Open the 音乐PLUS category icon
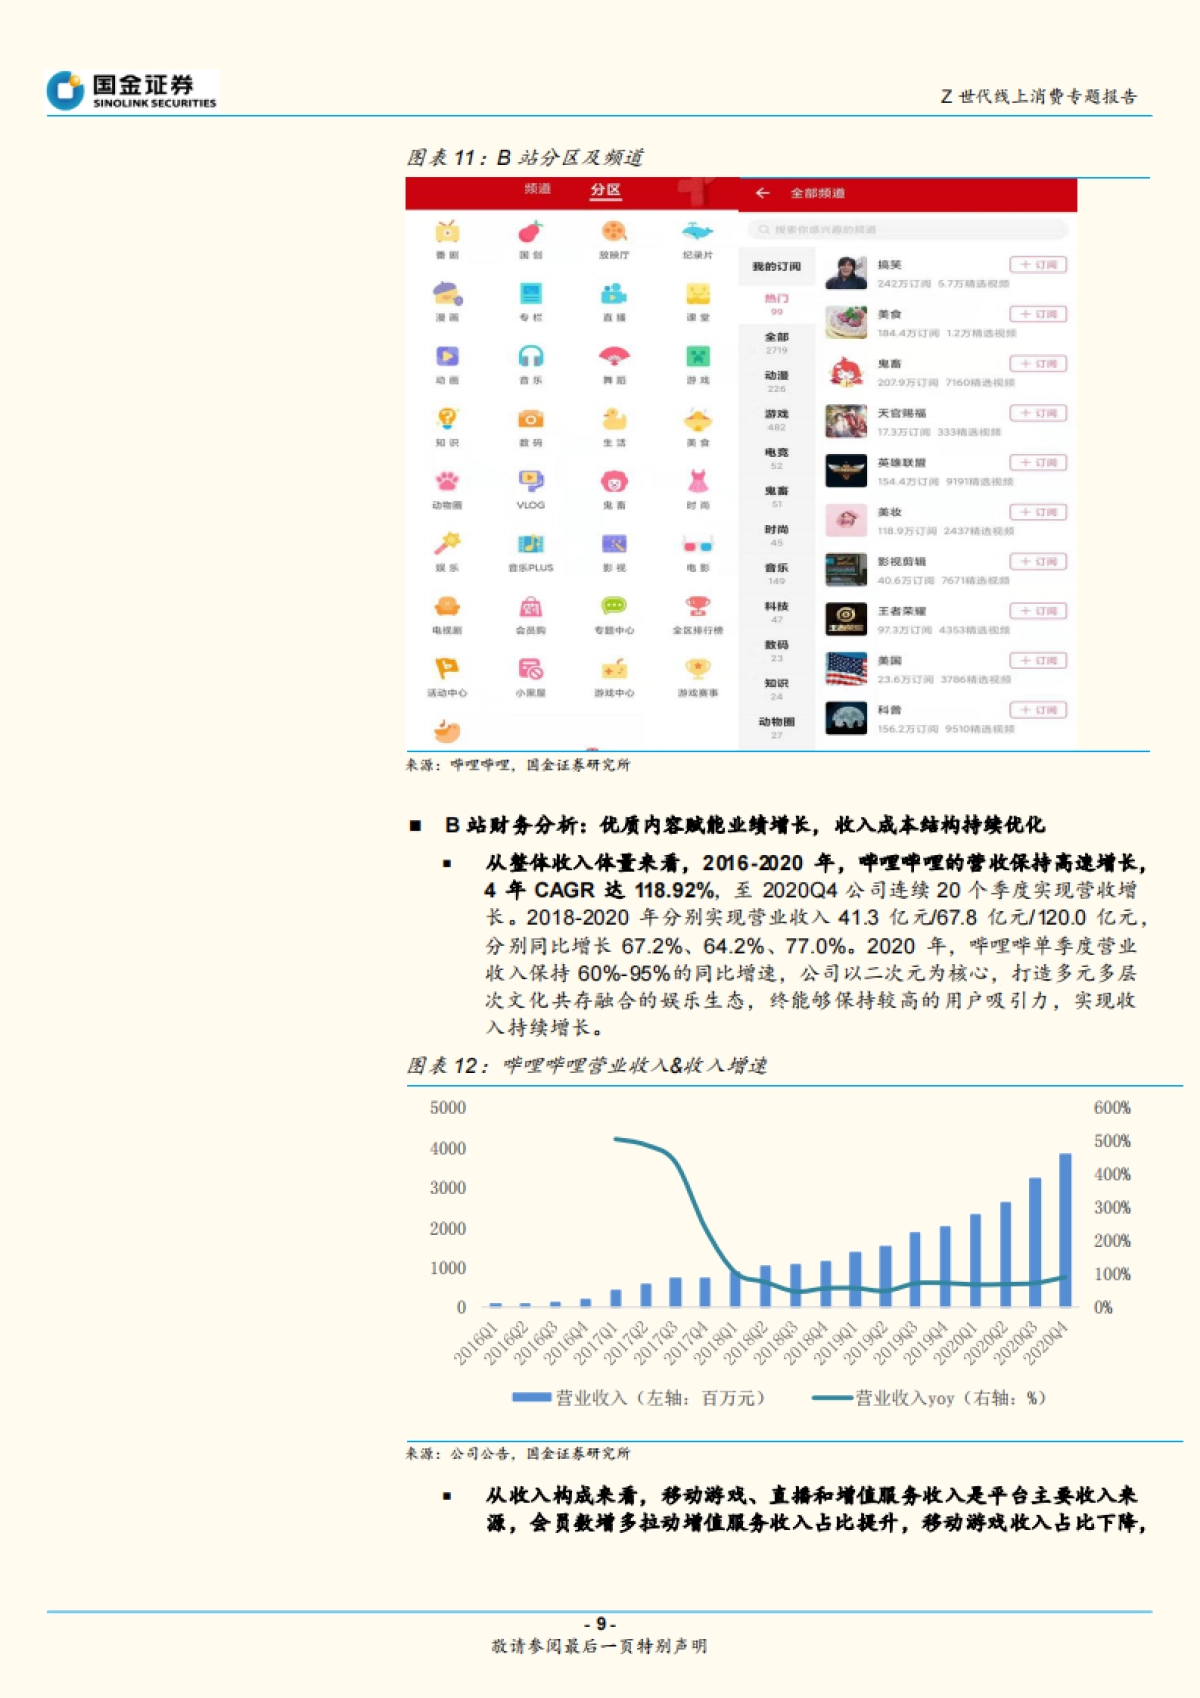Image resolution: width=1200 pixels, height=1698 pixels. pos(530,544)
